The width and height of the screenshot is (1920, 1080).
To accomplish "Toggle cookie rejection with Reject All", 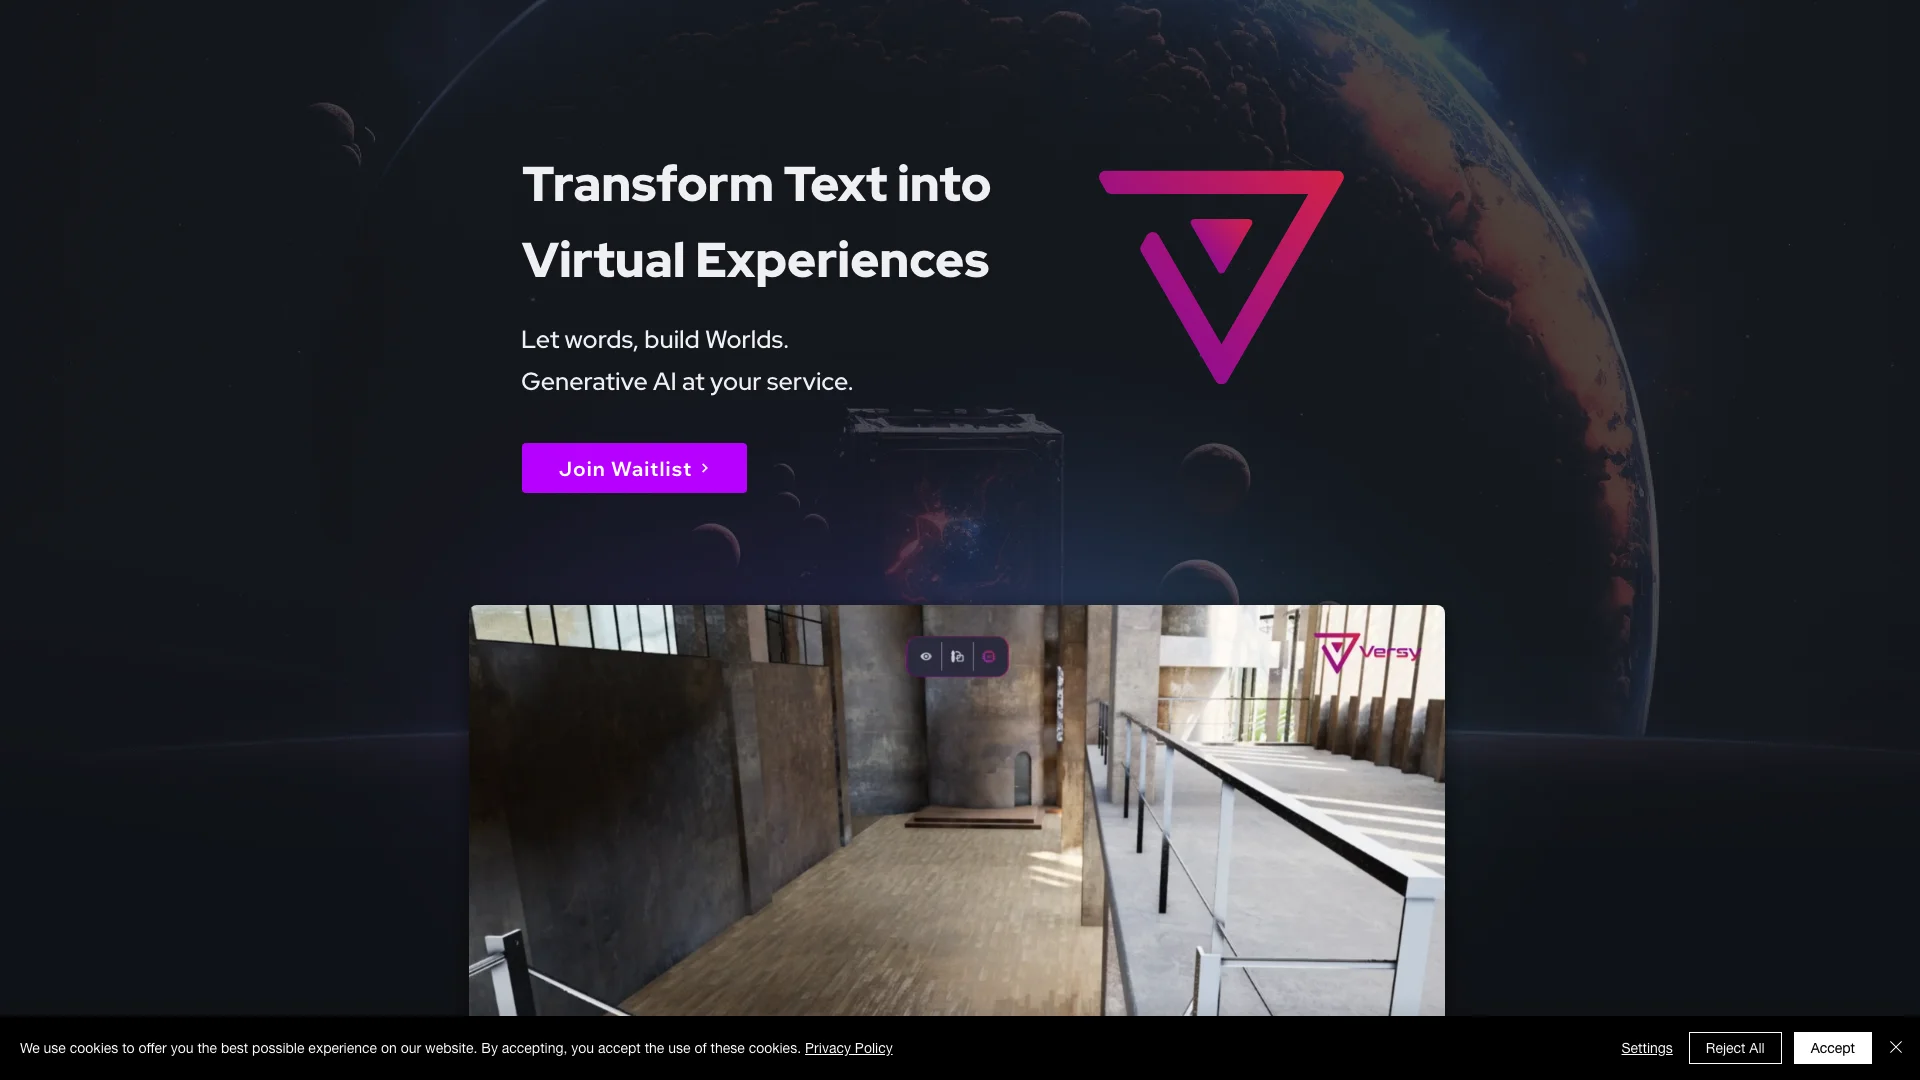I will coord(1734,1047).
